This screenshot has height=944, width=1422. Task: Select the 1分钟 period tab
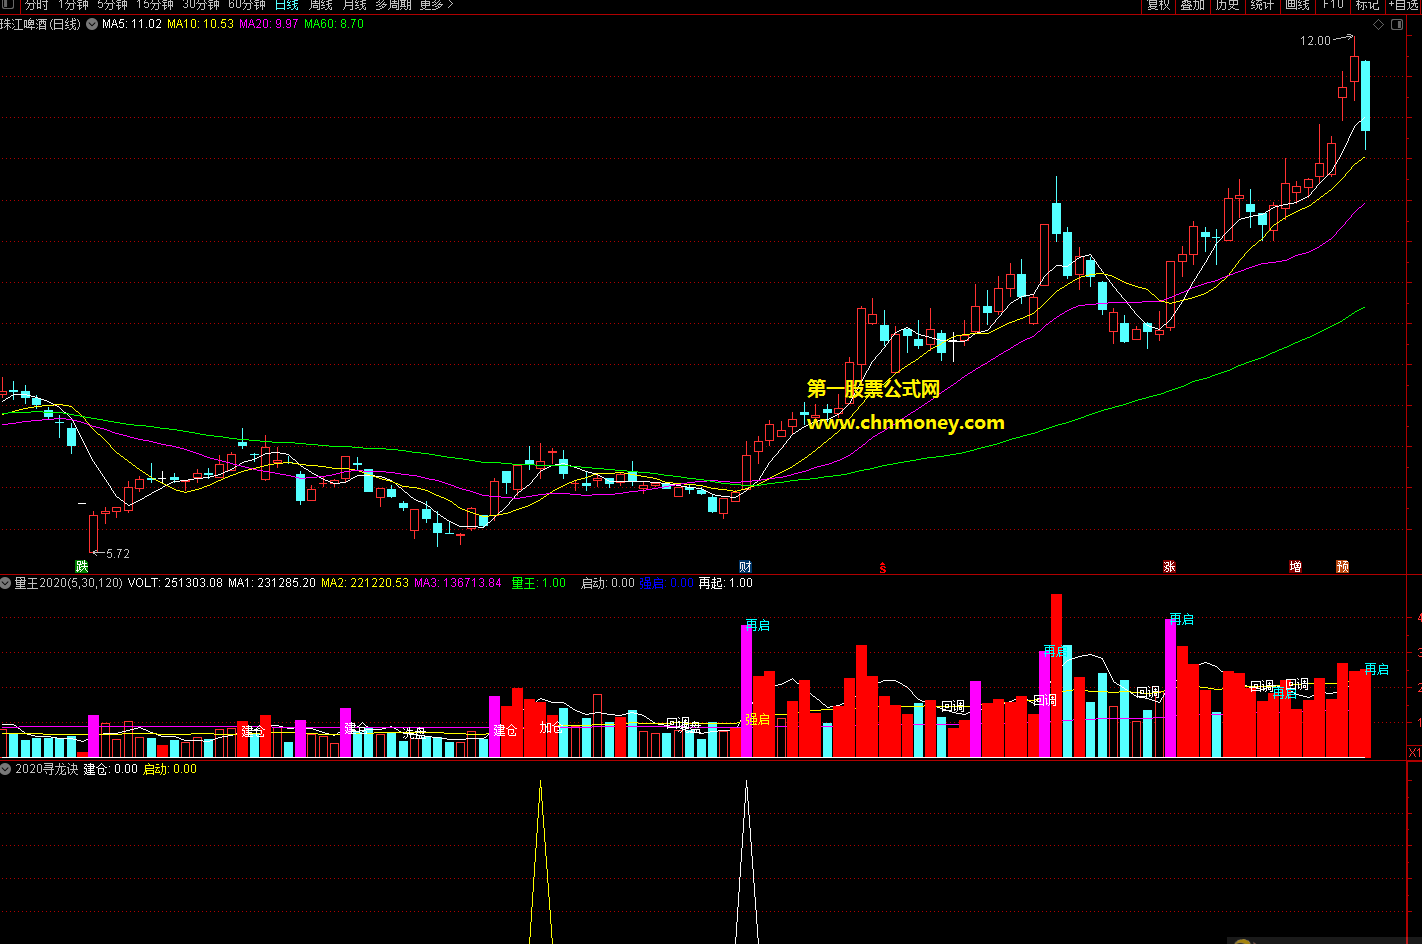74,5
